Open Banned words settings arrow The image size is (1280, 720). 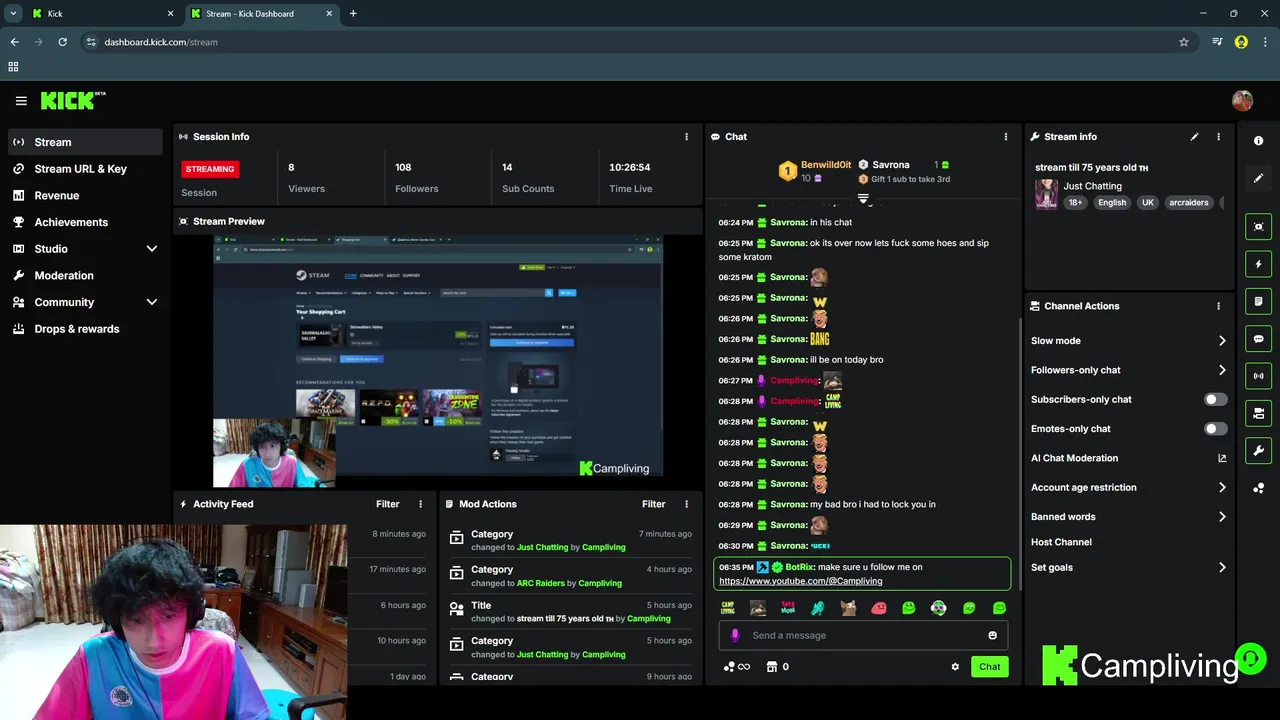tap(1222, 517)
